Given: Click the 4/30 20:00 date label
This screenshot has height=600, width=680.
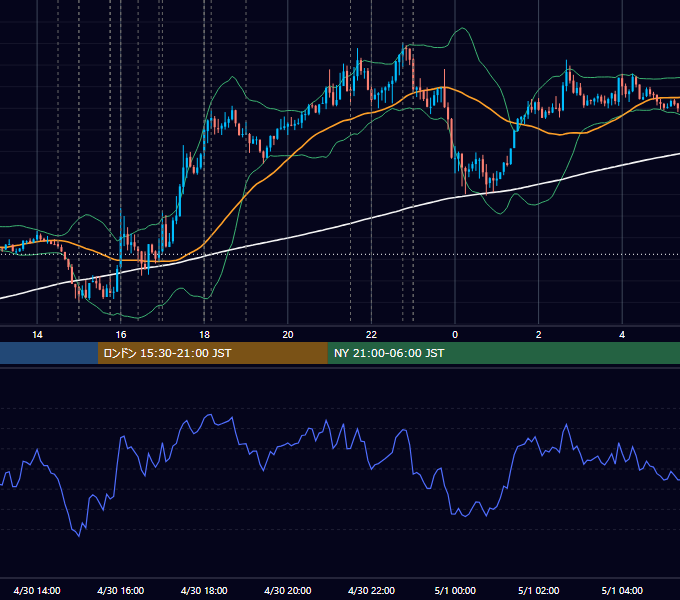Looking at the screenshot, I should (288, 590).
